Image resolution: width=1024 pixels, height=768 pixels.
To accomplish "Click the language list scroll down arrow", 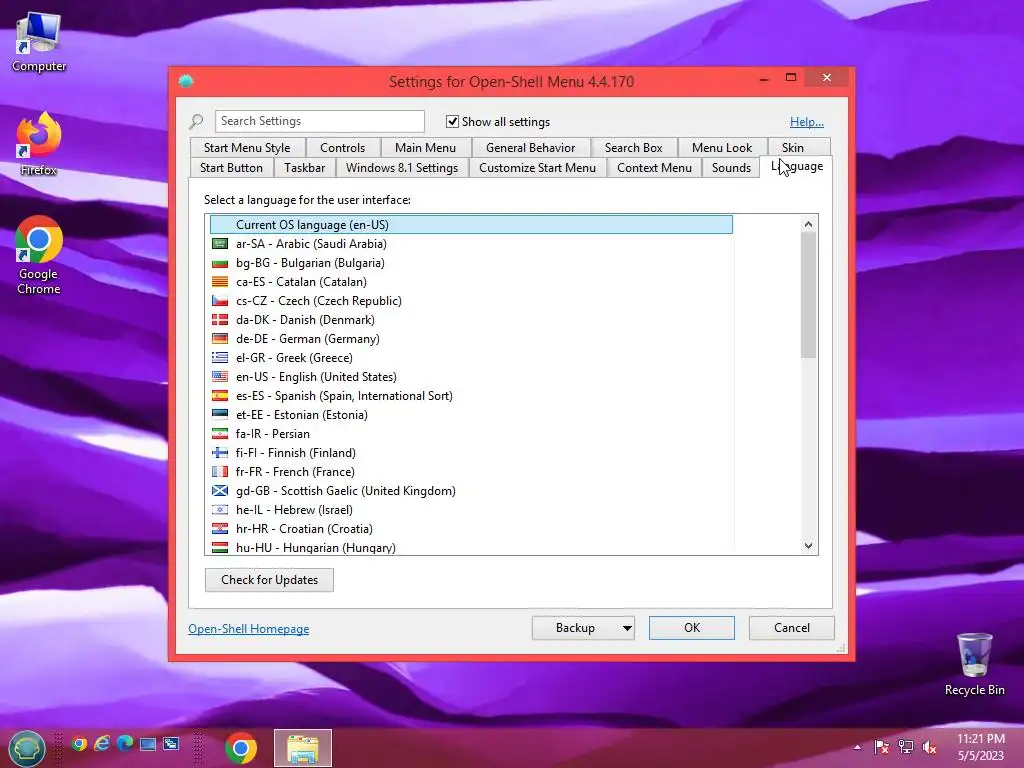I will coord(808,545).
